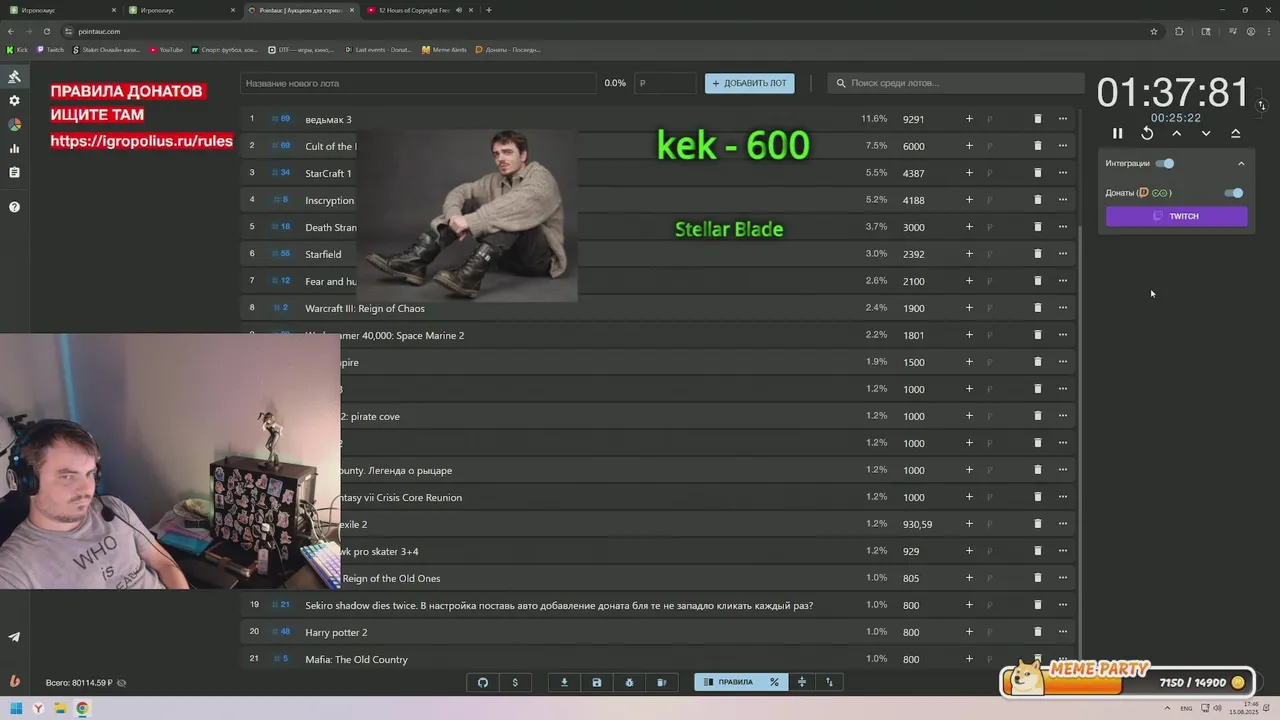Click the compact rows toolbar icon
Image resolution: width=1280 pixels, height=720 pixels.
click(801, 682)
